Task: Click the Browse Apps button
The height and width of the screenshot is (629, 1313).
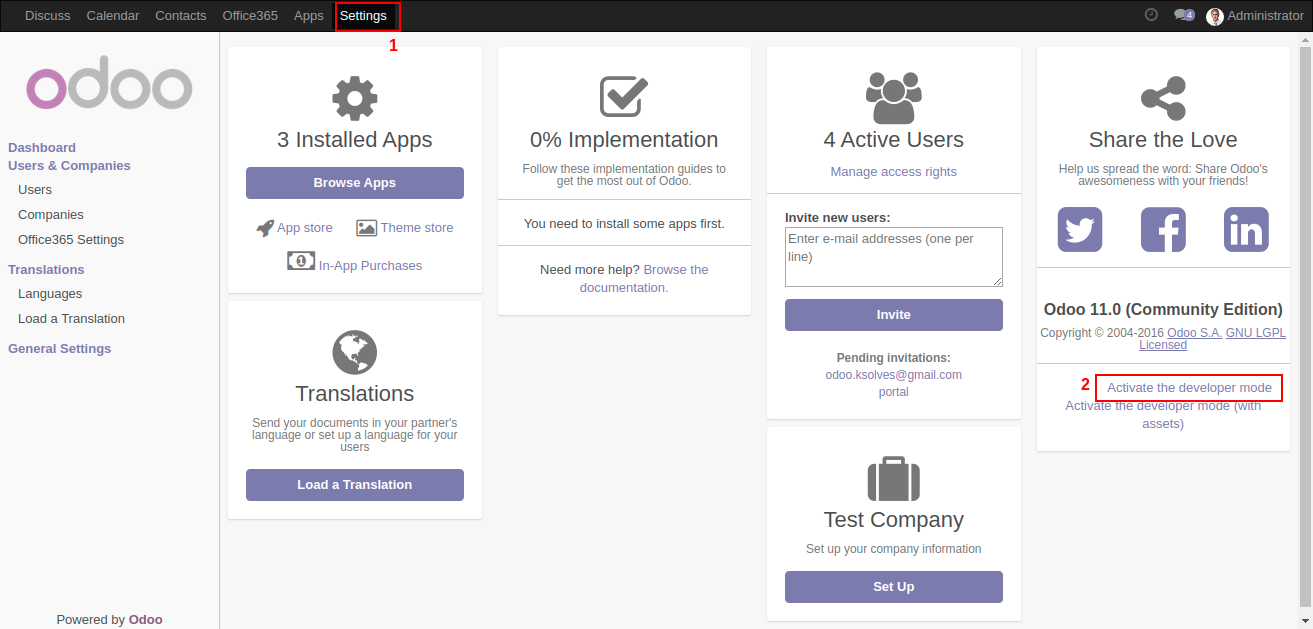Action: (x=355, y=183)
